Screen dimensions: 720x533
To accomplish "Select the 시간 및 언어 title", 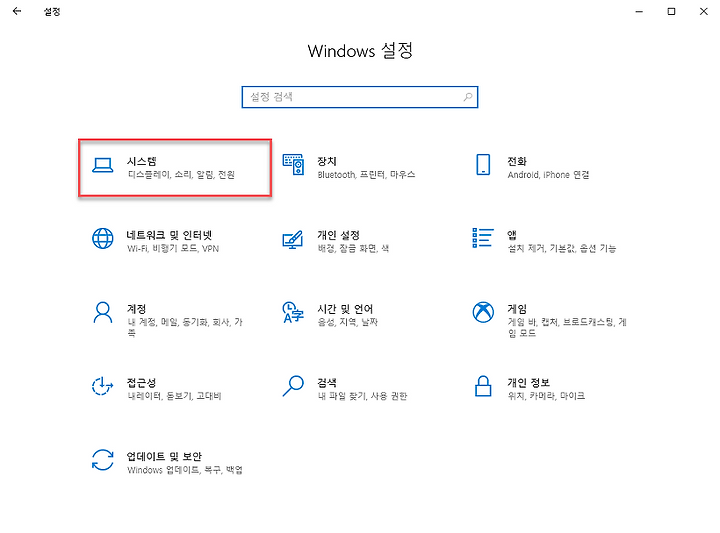I will tap(345, 309).
